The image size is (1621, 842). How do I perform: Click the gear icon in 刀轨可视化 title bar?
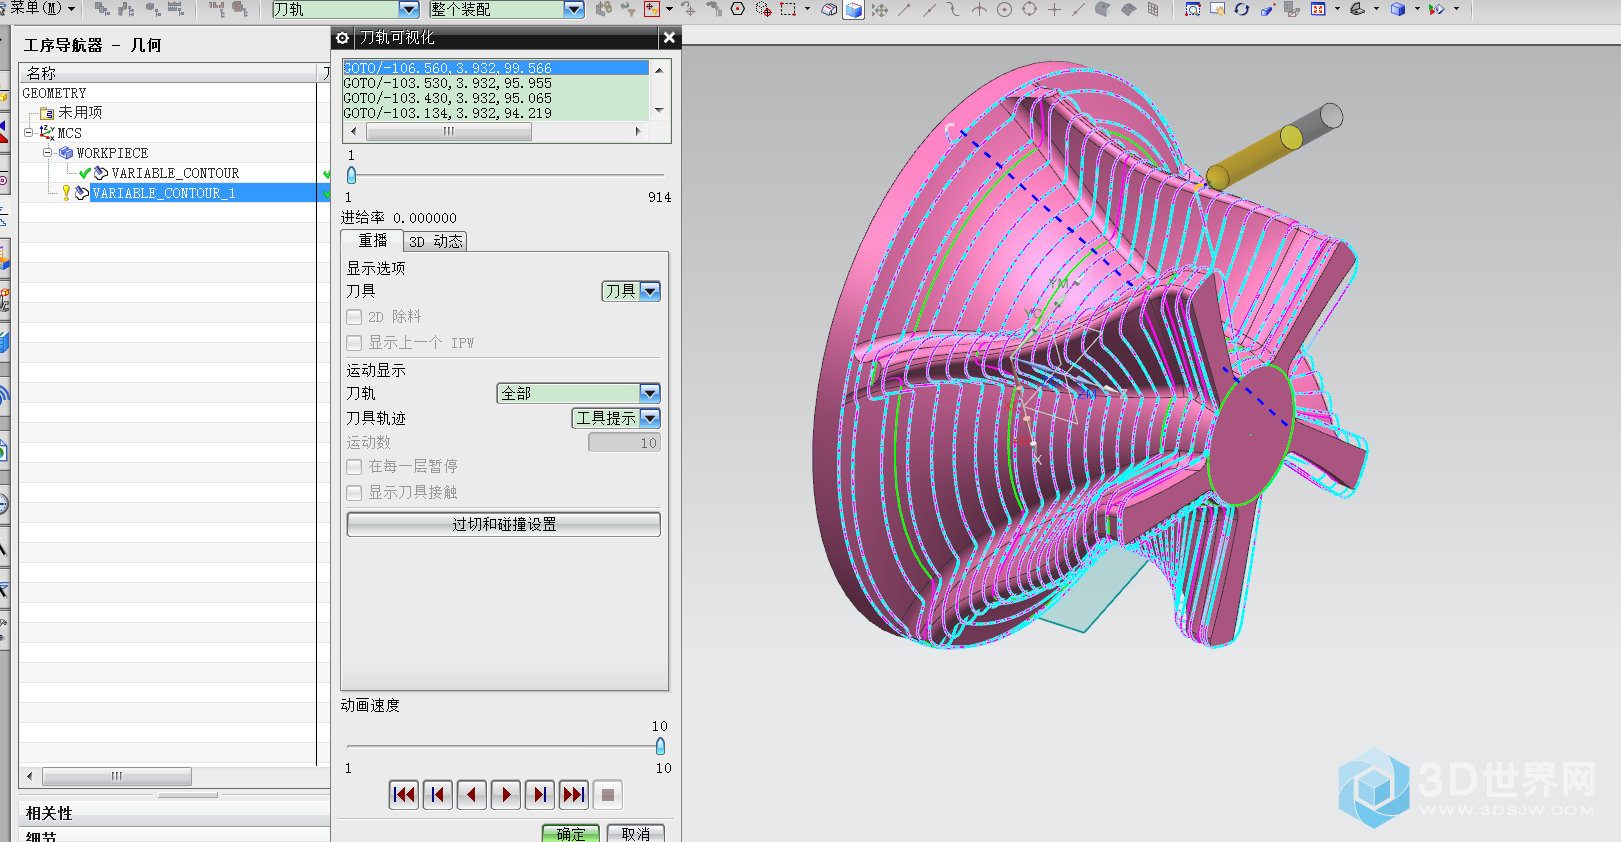(x=343, y=38)
